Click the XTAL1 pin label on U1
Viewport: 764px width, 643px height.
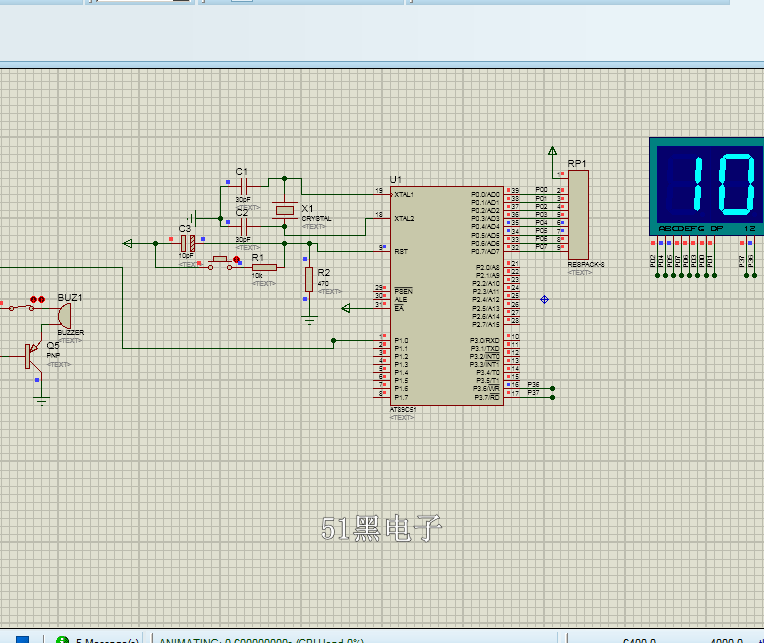(404, 194)
